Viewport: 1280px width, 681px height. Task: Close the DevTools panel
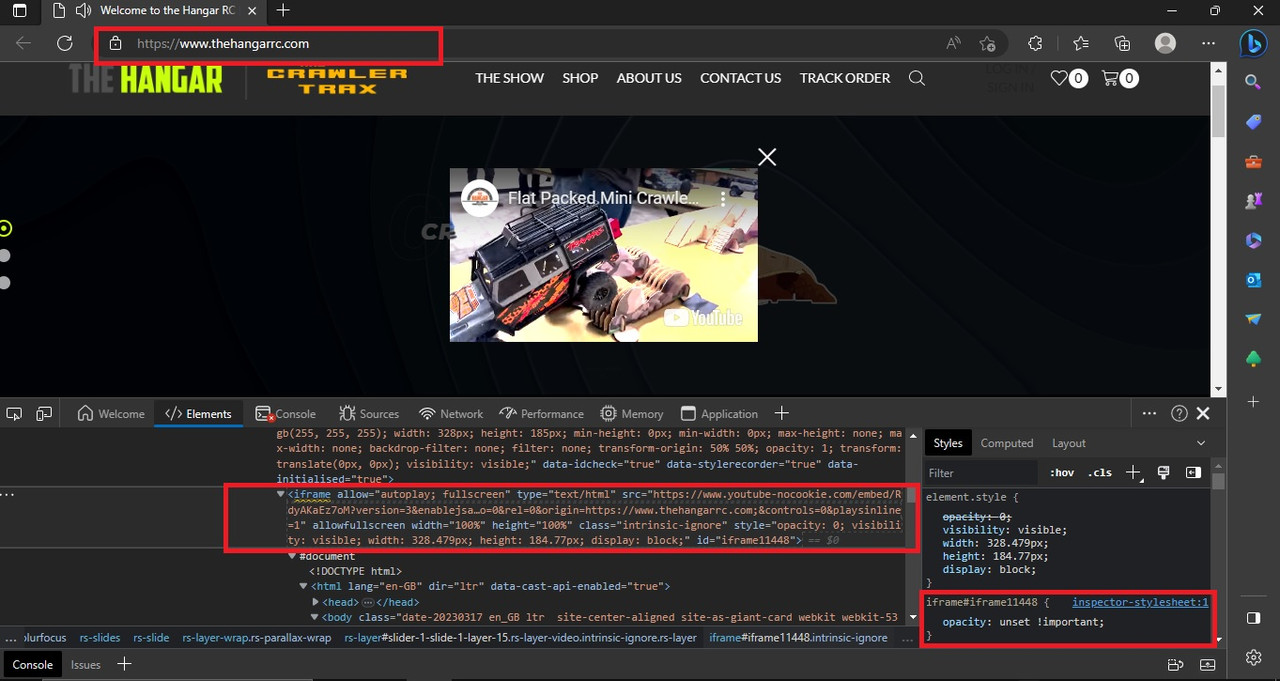pyautogui.click(x=1203, y=413)
